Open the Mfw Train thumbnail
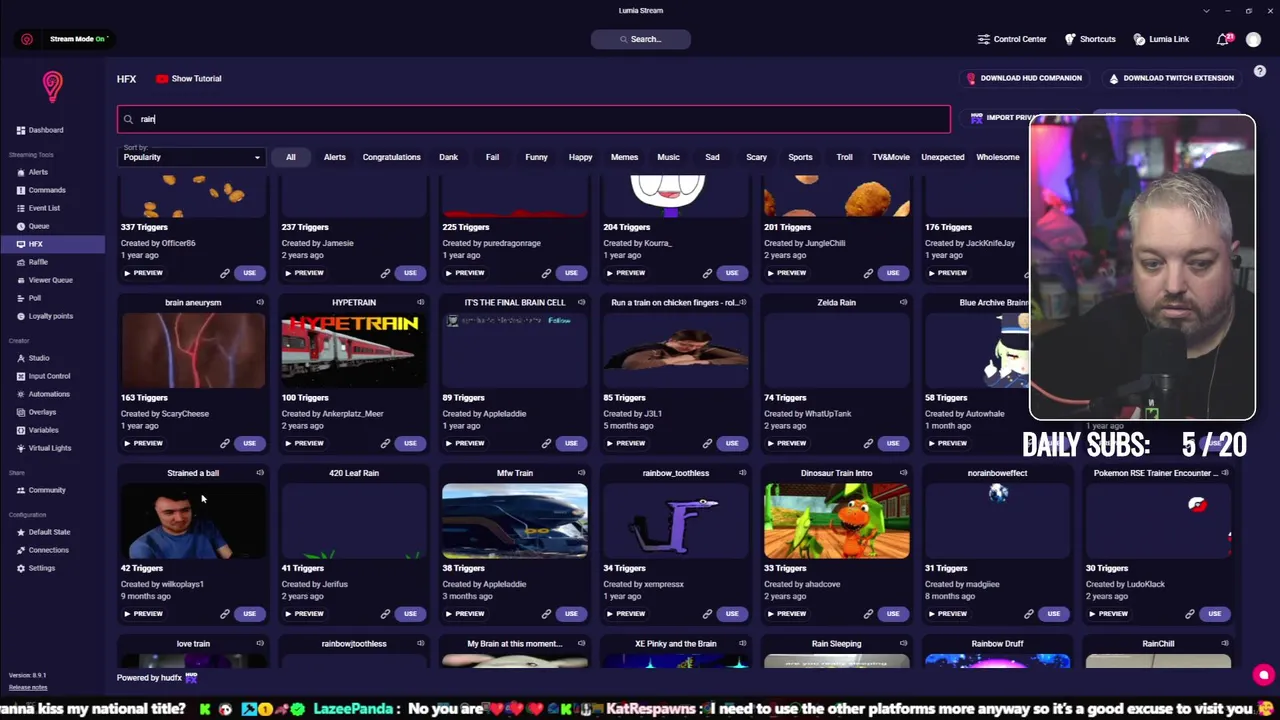Screen dimensions: 1280x720 coord(515,521)
